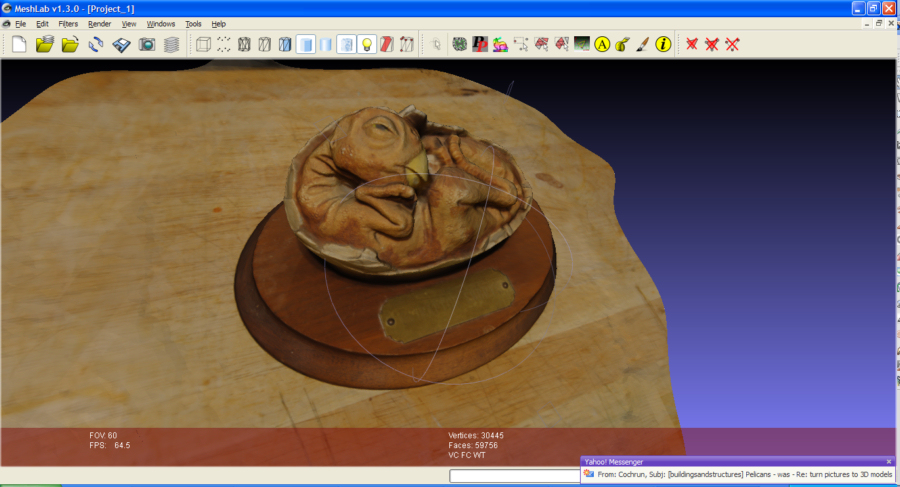Click the Save Project floppy disk icon
The height and width of the screenshot is (487, 900).
121,44
